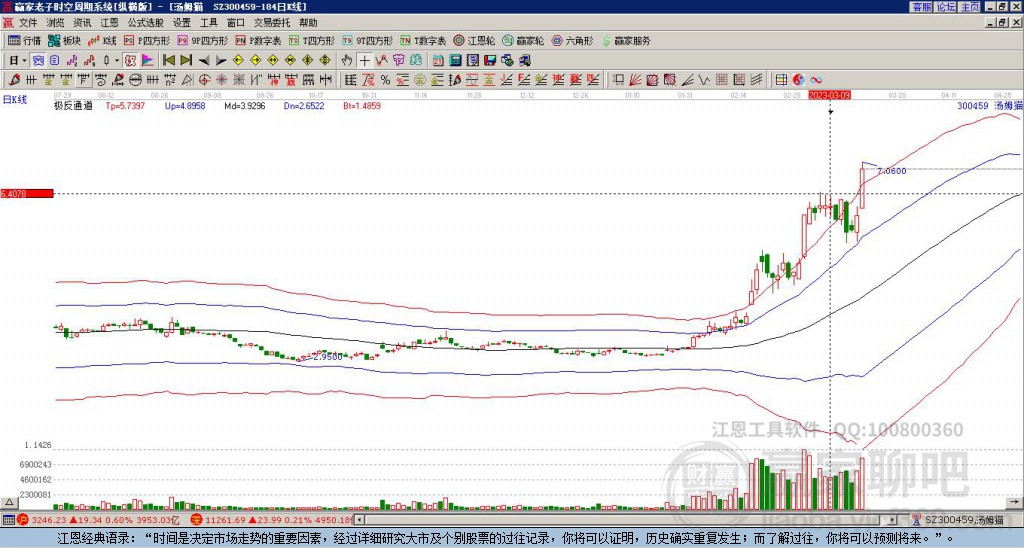
Task: Open the 行情 market quotes view
Action: pyautogui.click(x=24, y=41)
